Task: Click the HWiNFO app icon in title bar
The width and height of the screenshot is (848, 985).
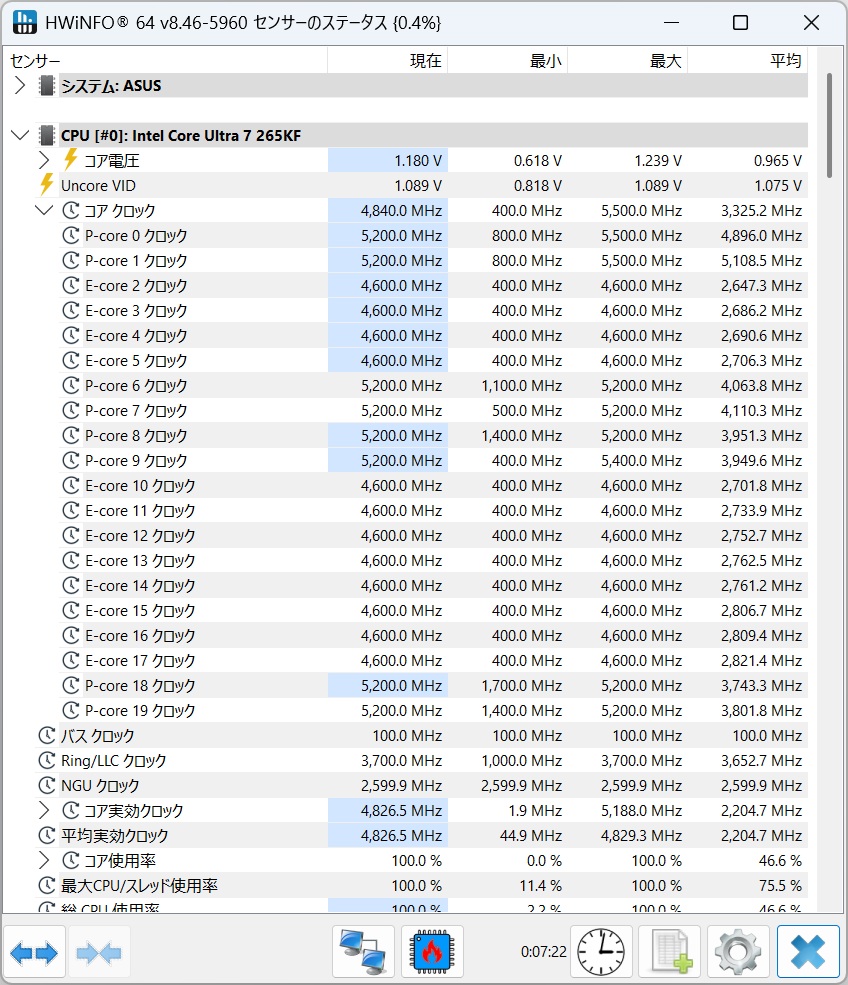Action: click(24, 23)
